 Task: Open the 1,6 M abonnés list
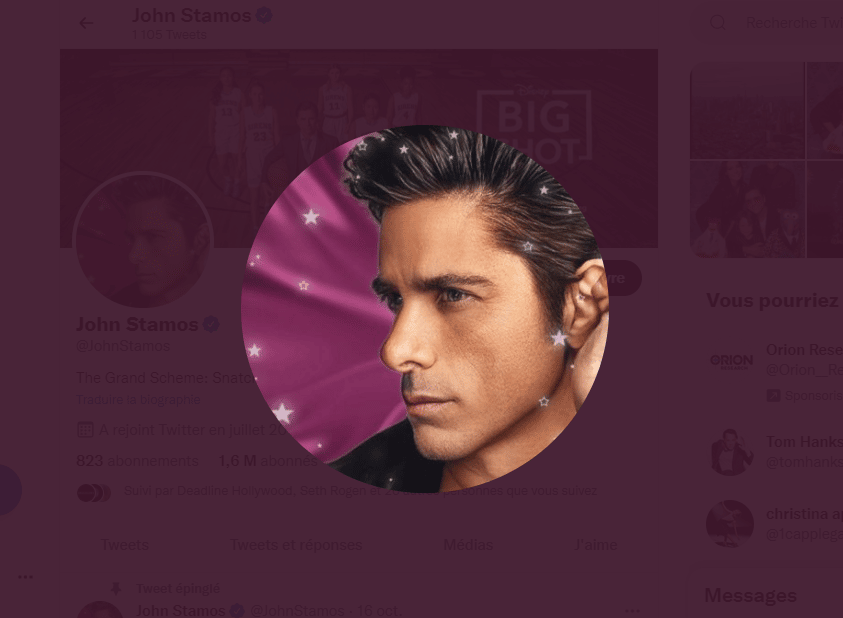point(268,461)
